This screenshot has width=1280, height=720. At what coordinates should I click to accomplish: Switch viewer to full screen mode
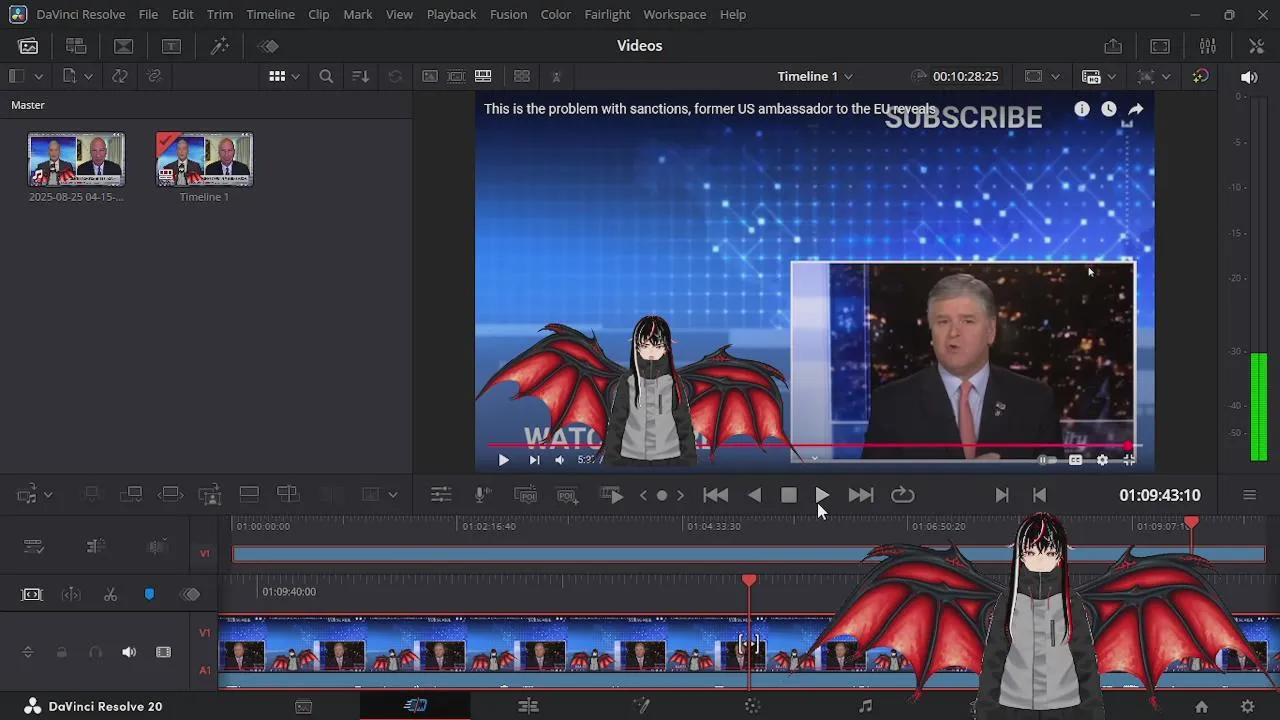[x=1160, y=46]
